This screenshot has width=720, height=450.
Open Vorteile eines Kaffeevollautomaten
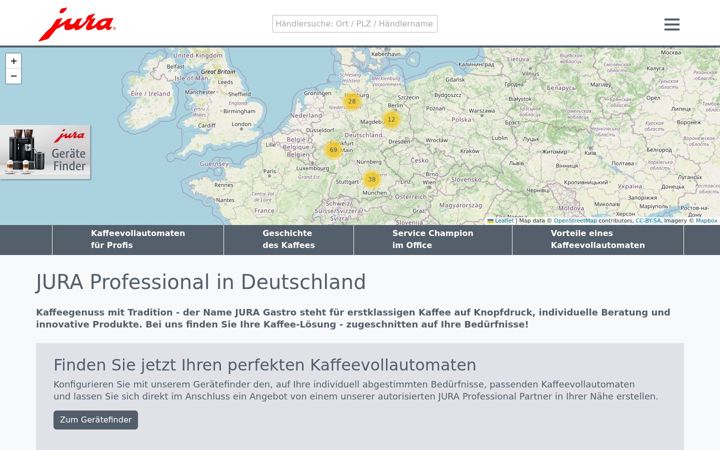point(597,239)
